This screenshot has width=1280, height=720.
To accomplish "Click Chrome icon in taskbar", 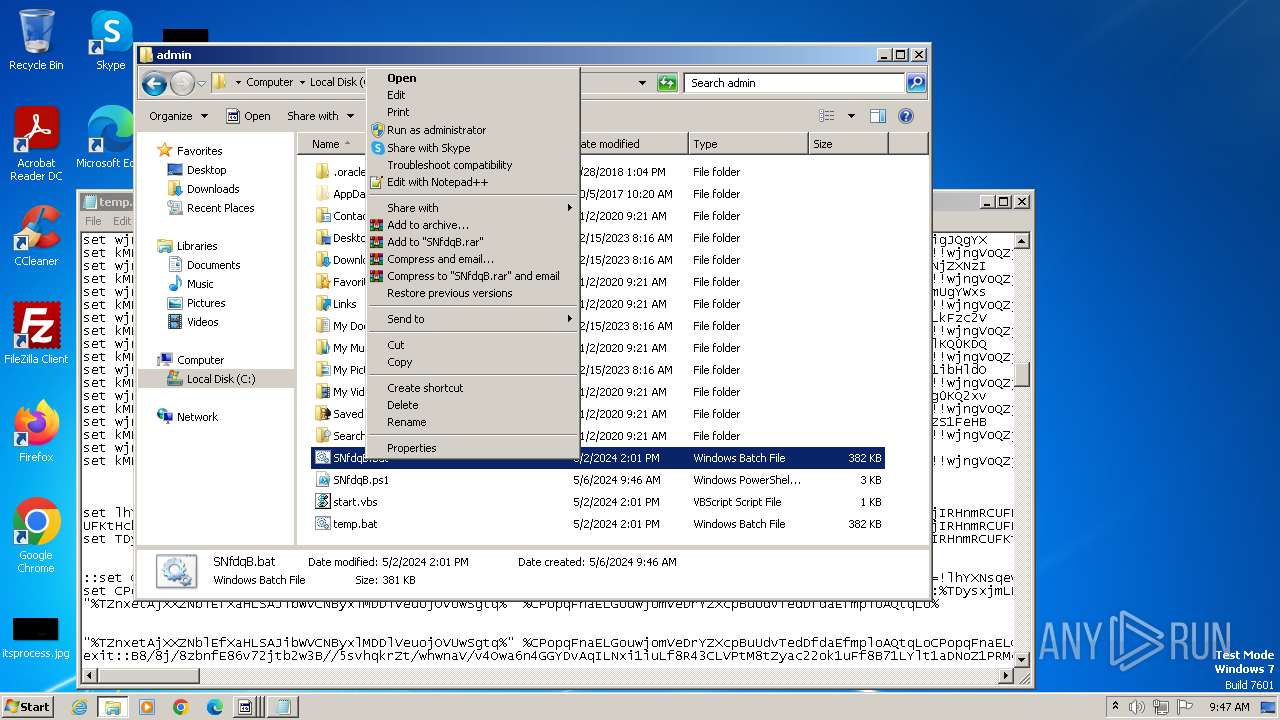I will click(x=181, y=707).
